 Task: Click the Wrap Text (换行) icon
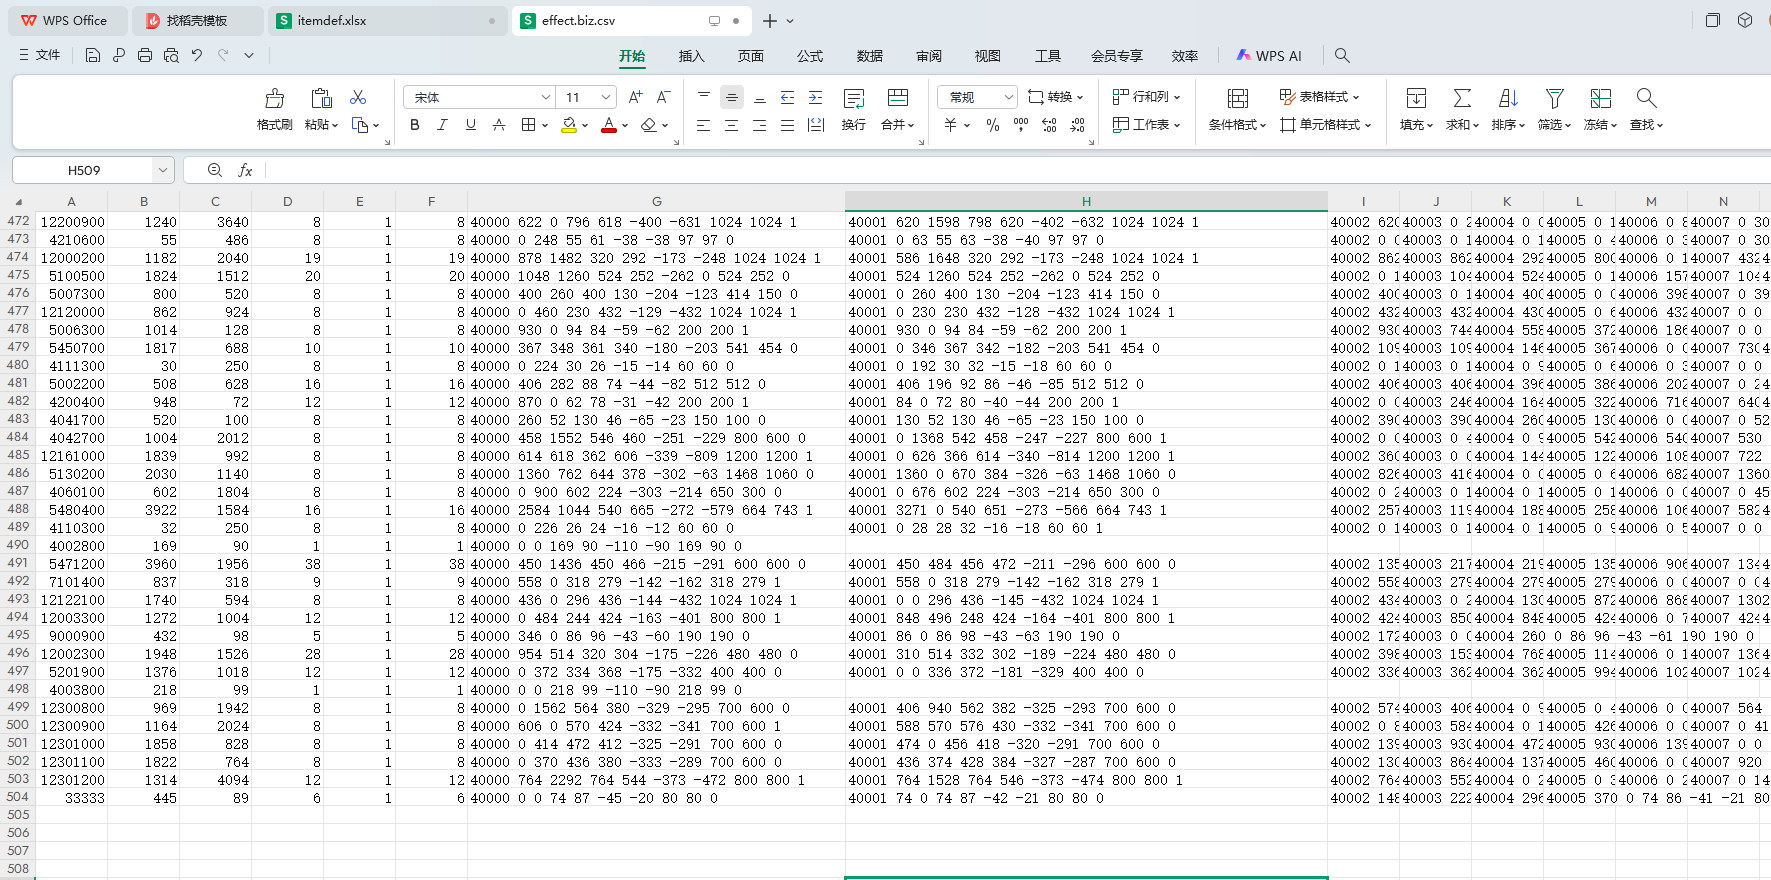coord(853,98)
